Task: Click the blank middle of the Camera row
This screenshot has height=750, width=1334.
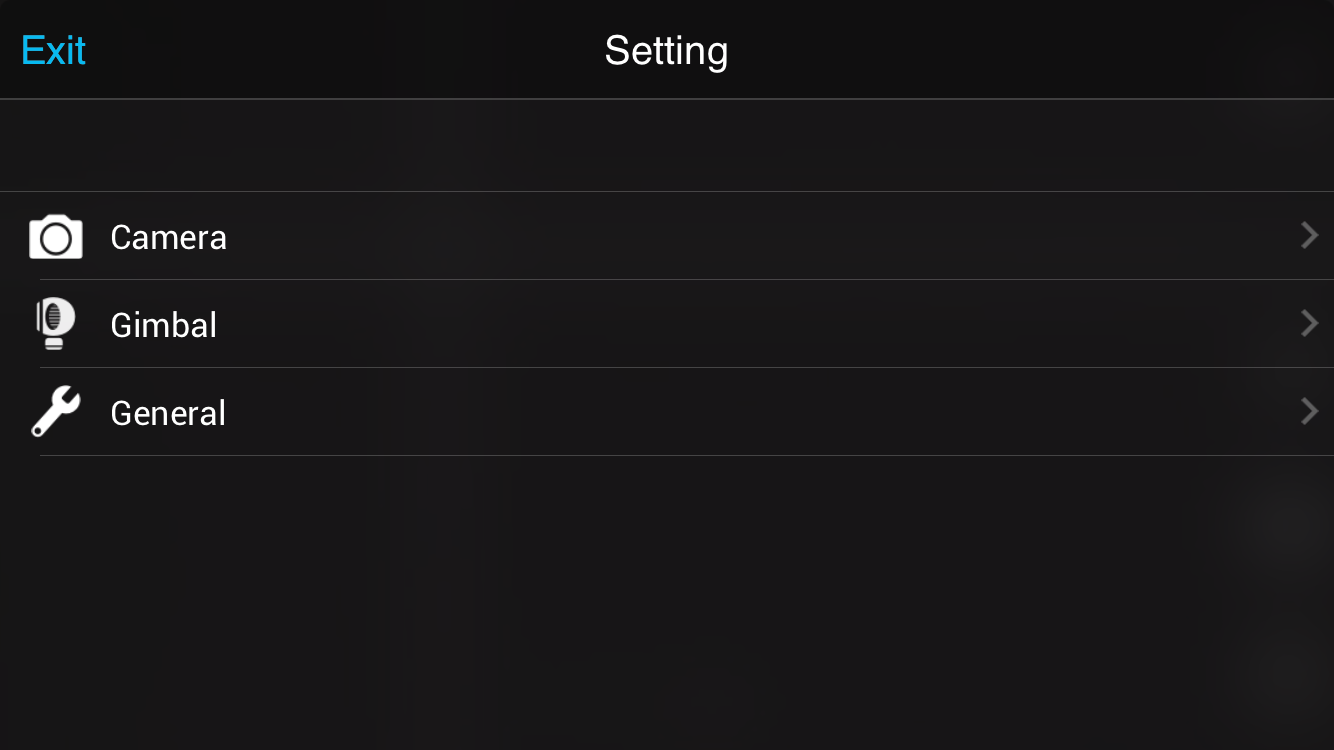Action: pyautogui.click(x=700, y=237)
